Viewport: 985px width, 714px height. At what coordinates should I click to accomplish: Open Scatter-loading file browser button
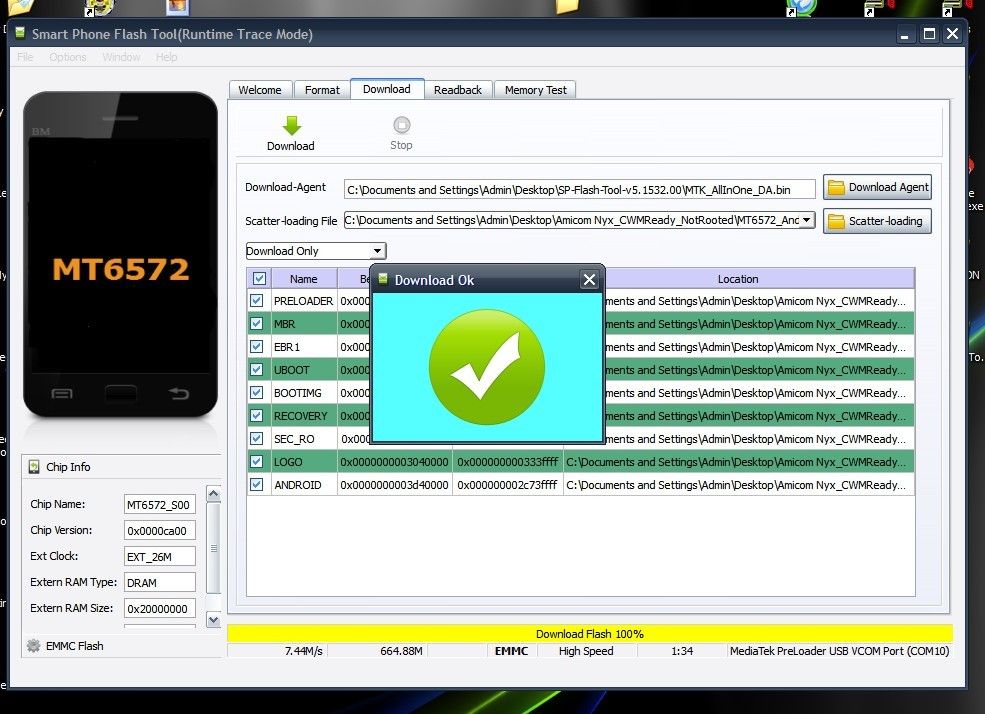877,221
